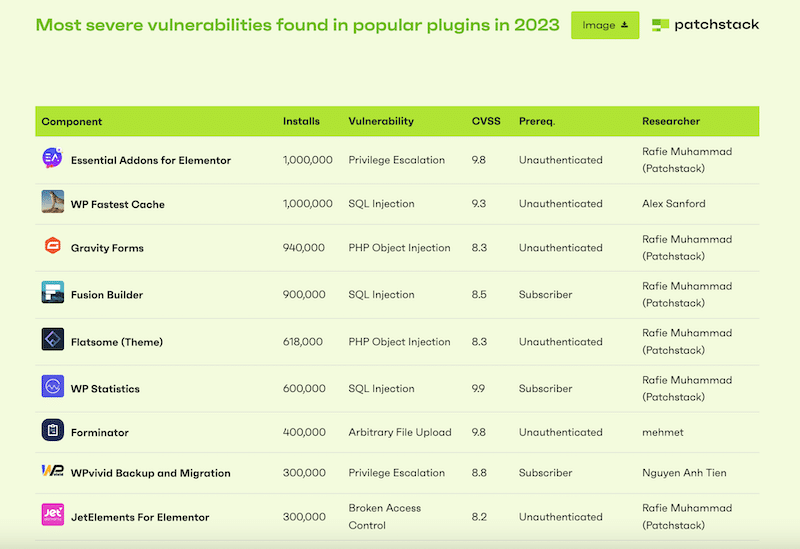Sort by the Component column header

(x=71, y=121)
